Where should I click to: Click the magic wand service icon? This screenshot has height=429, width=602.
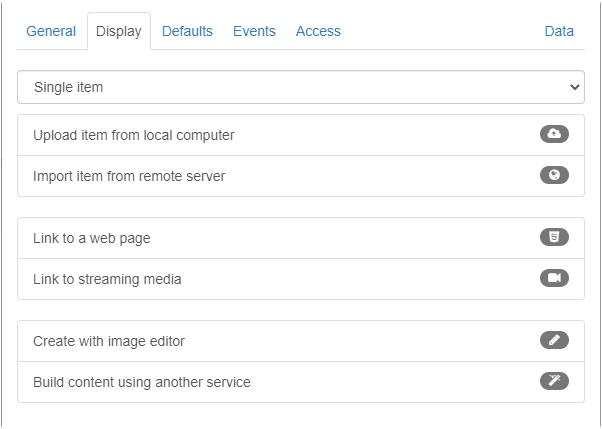(554, 381)
